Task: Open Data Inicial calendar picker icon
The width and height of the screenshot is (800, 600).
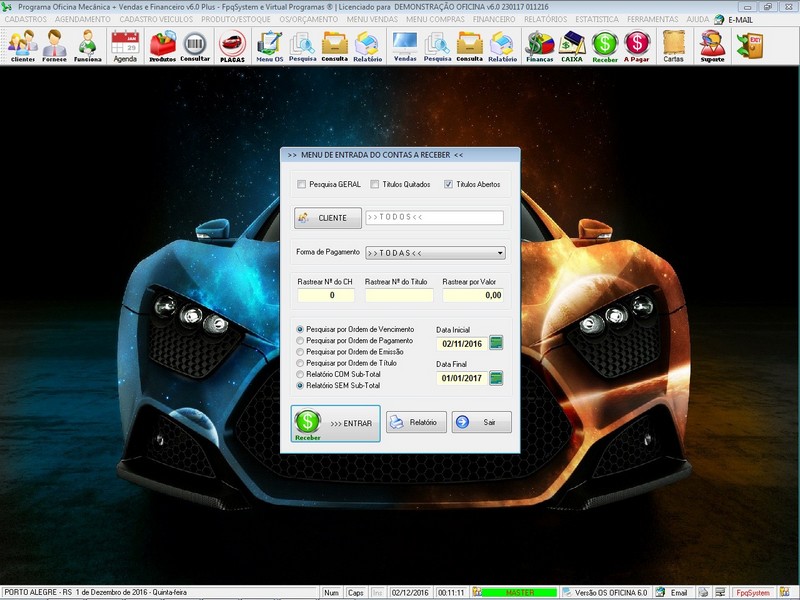Action: click(x=496, y=342)
